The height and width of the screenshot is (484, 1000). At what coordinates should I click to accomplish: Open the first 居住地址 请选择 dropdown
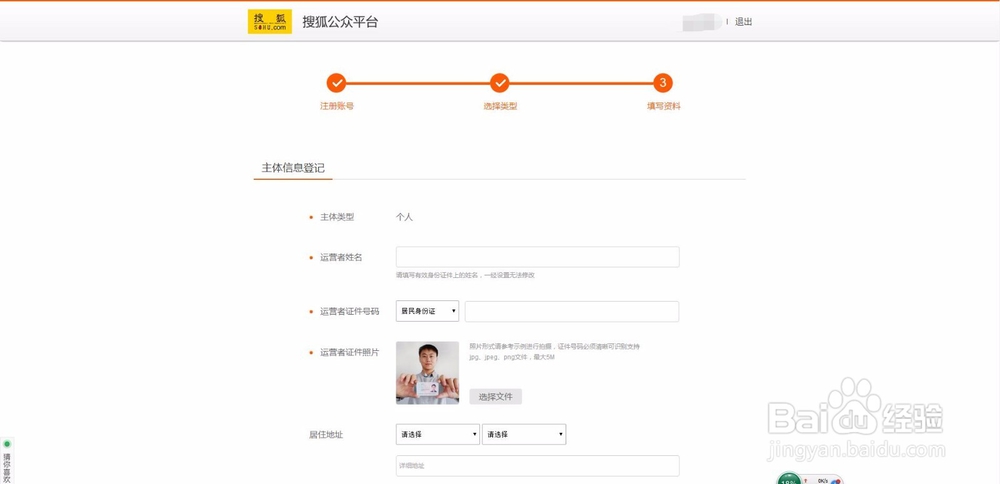(438, 434)
